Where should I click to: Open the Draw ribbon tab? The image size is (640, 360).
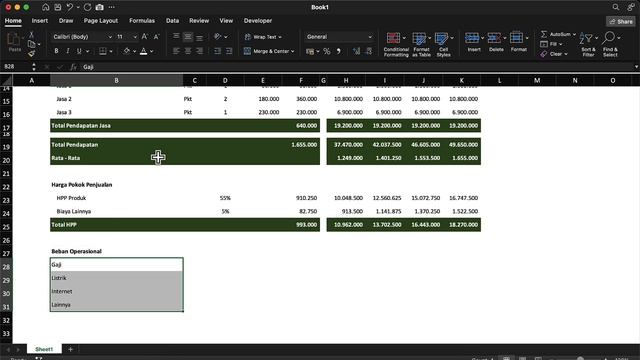[66, 20]
